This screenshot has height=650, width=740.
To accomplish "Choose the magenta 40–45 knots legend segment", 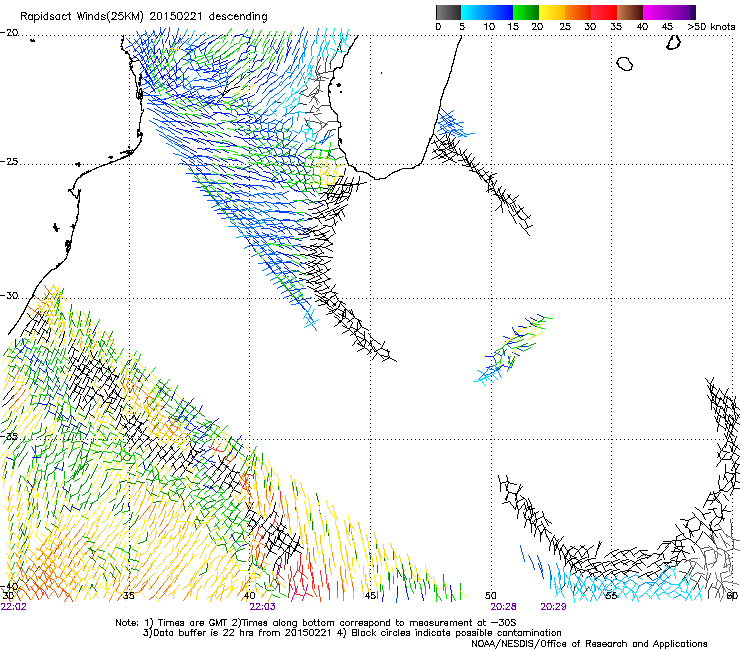I will coord(656,12).
